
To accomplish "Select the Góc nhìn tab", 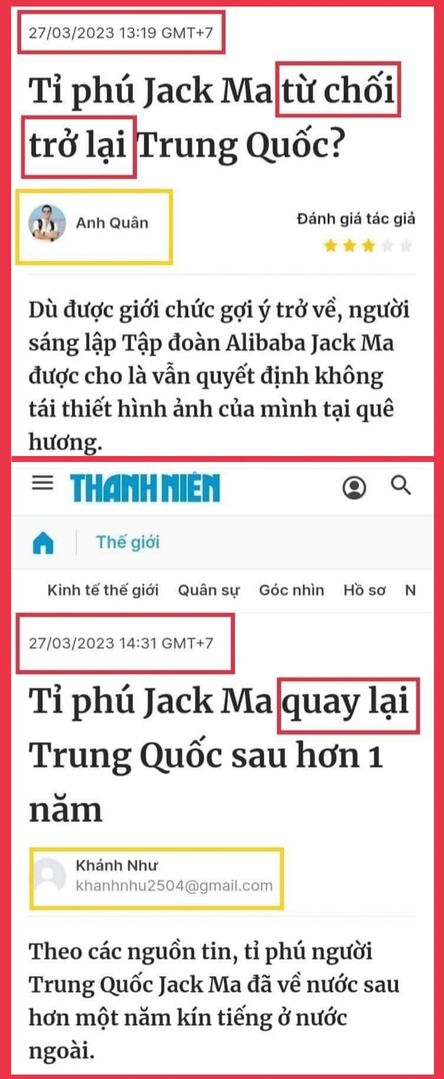I will point(291,590).
